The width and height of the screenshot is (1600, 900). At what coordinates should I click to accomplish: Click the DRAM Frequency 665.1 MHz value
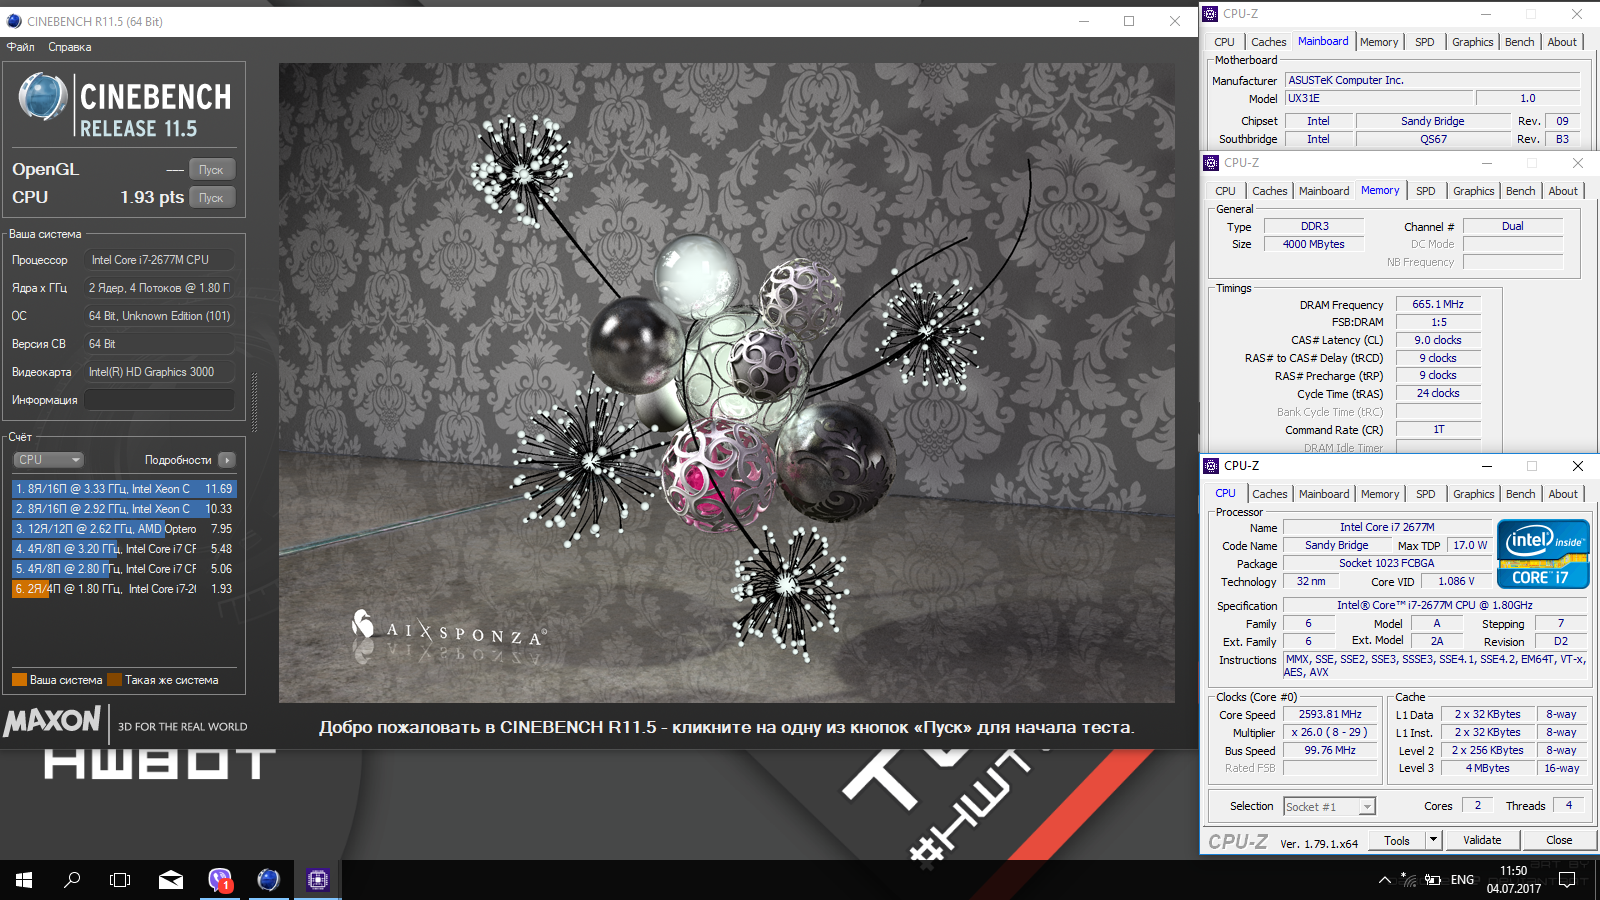(1437, 304)
